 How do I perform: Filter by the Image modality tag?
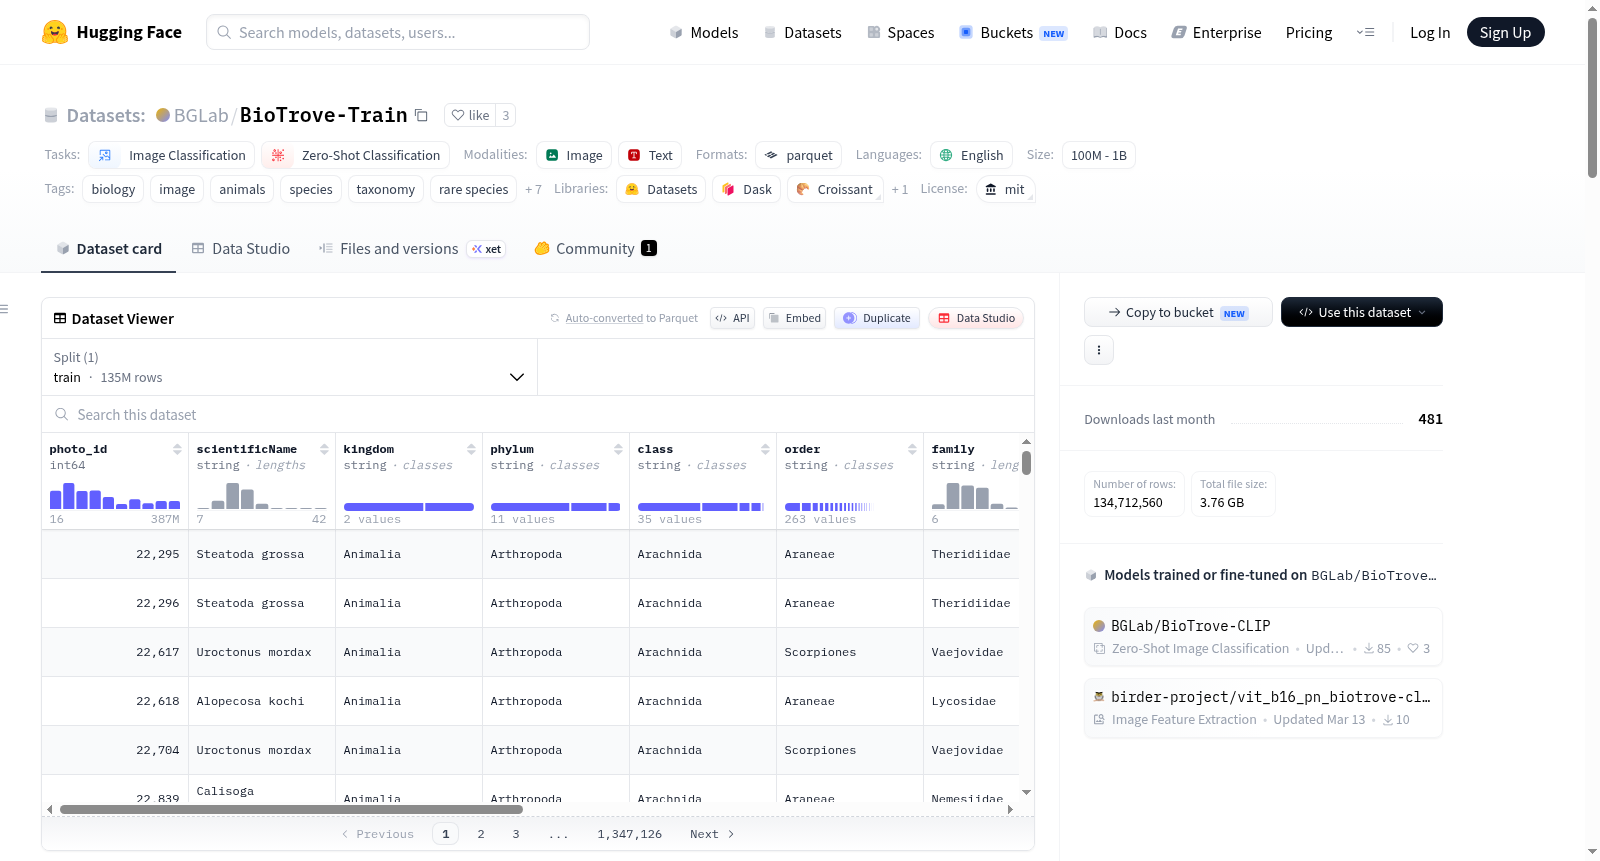point(574,155)
